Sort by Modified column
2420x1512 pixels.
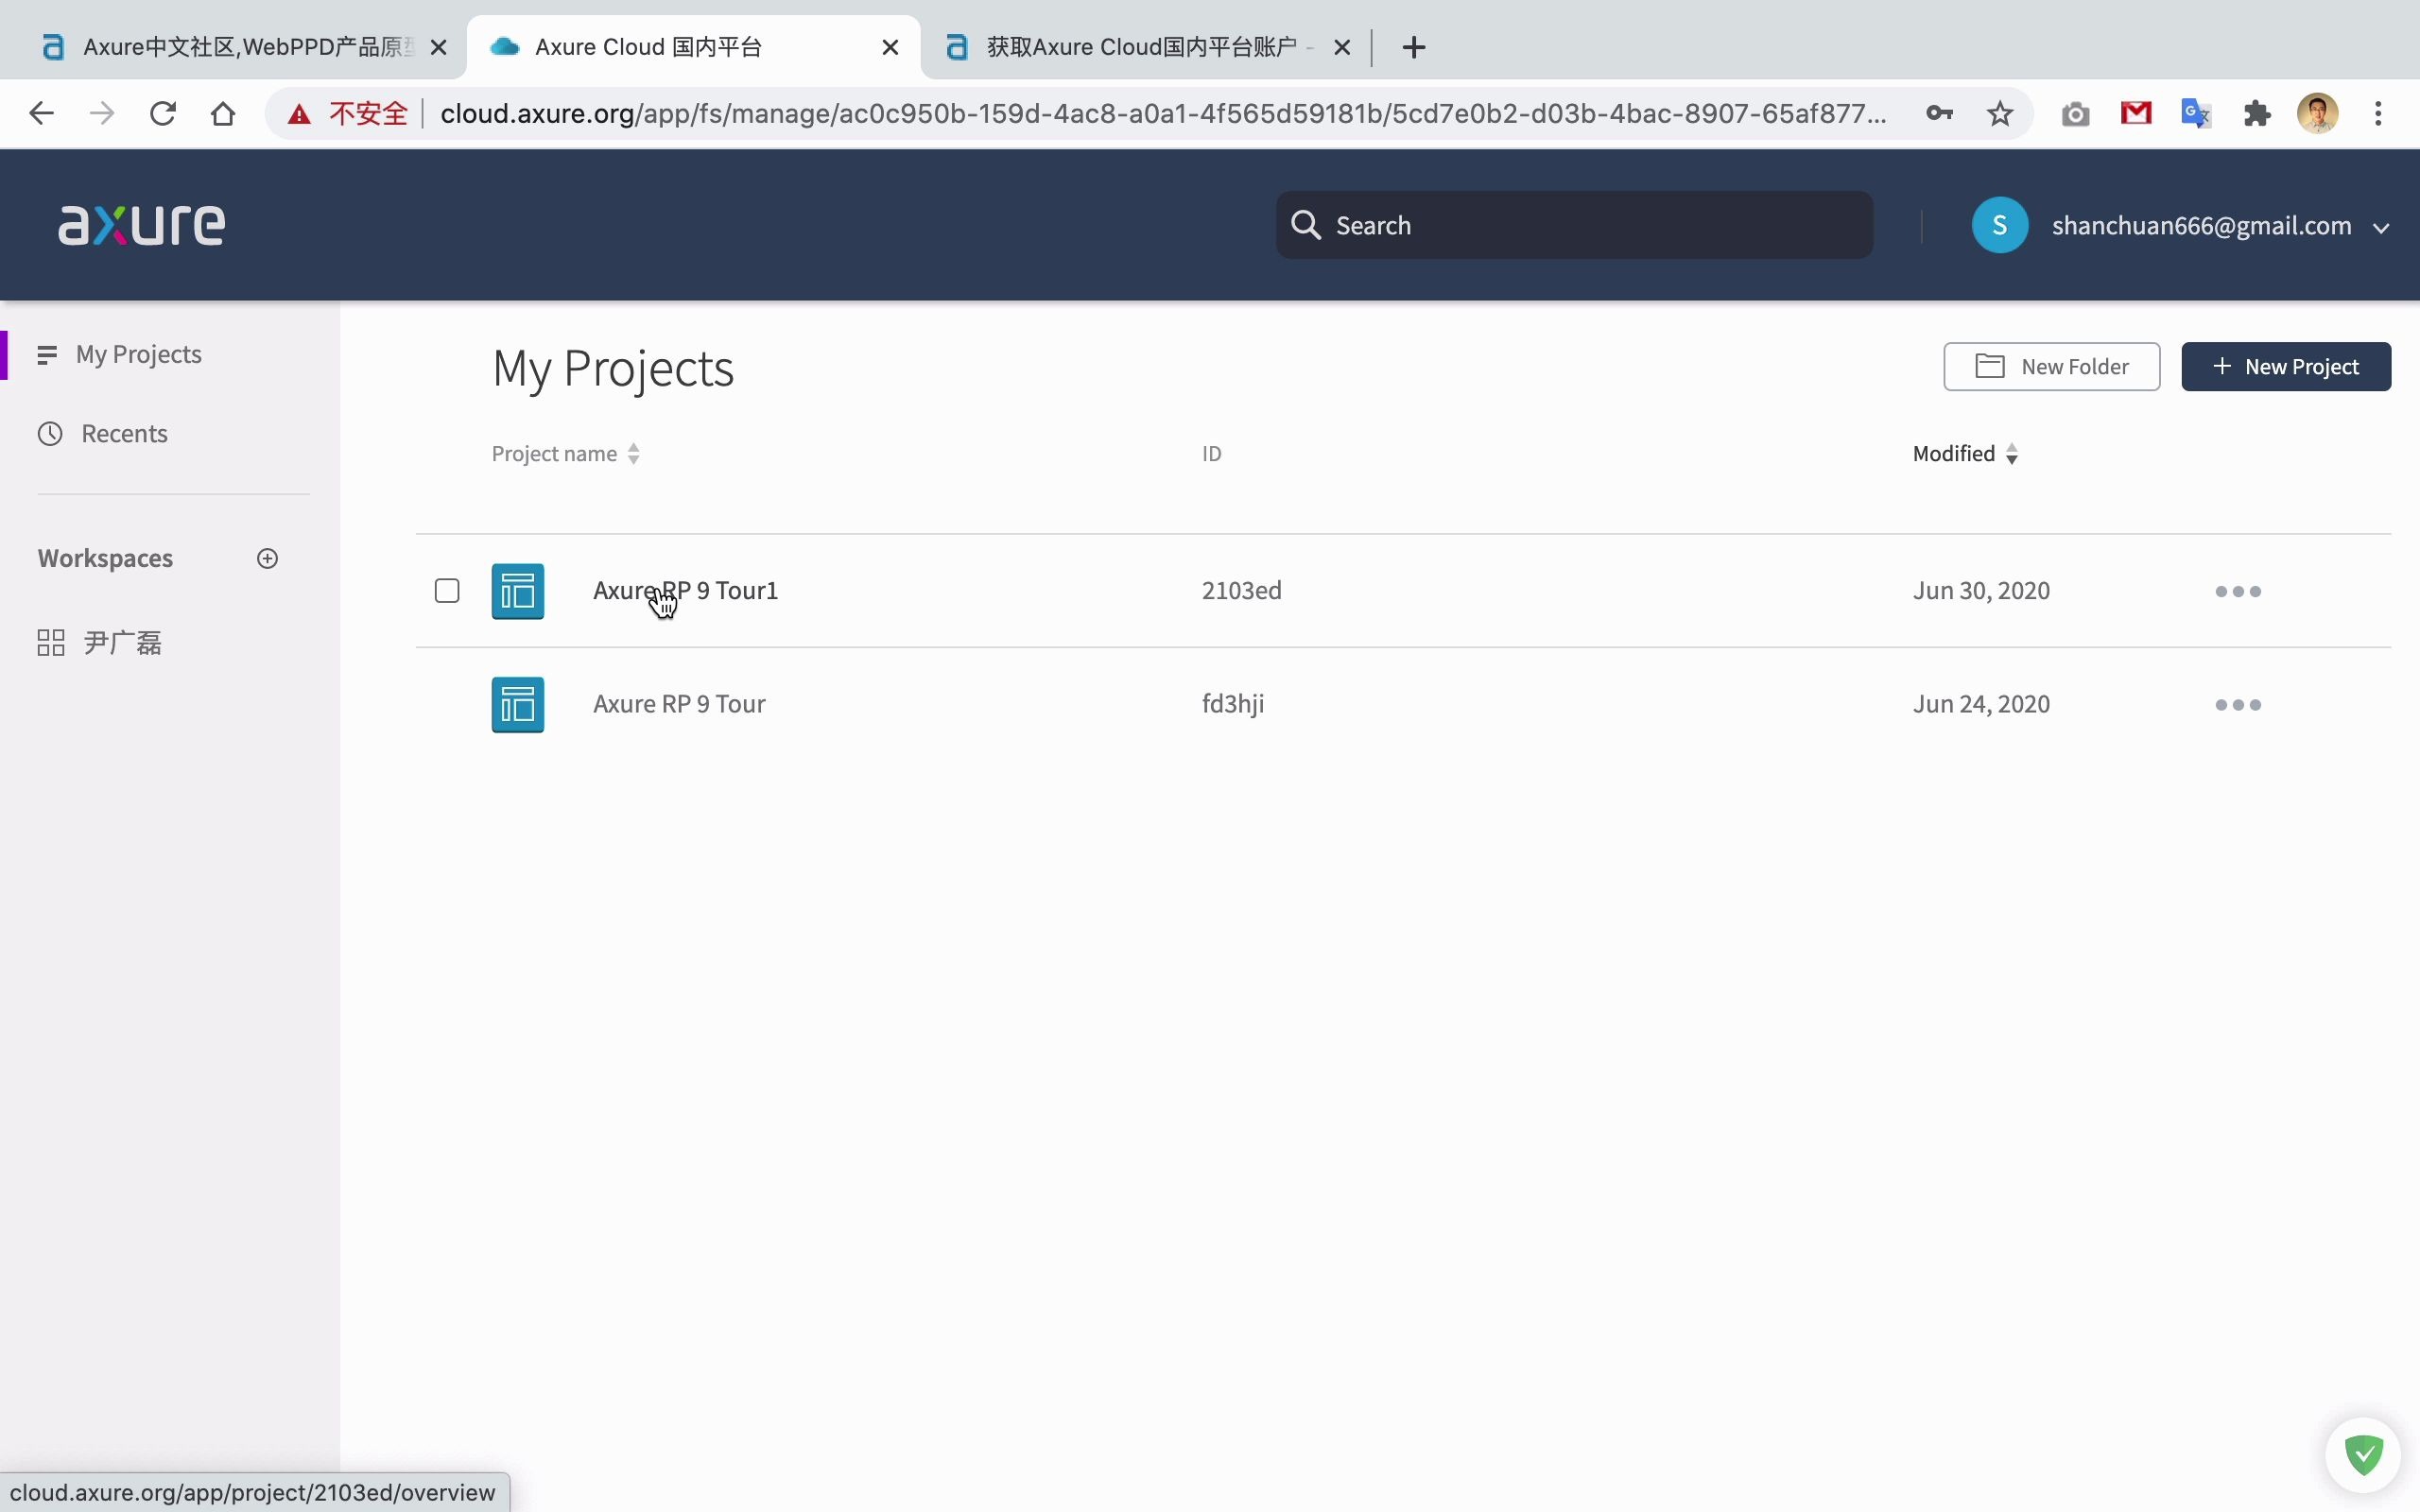point(1965,453)
